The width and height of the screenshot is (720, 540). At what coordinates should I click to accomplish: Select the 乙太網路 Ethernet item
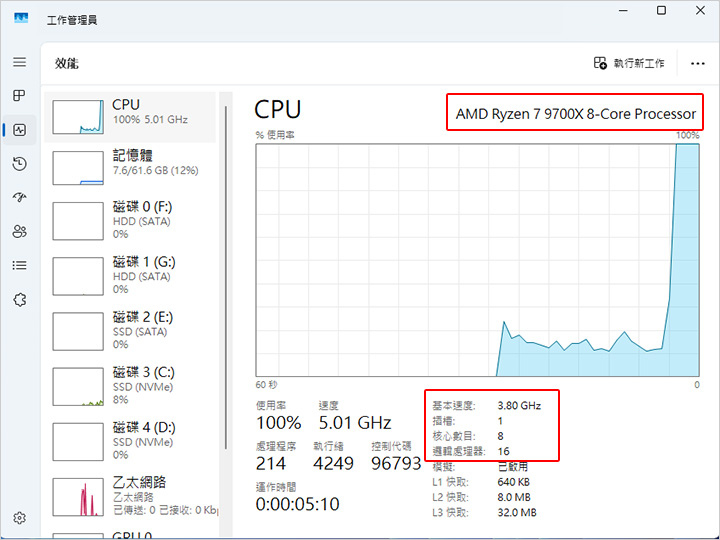[130, 497]
